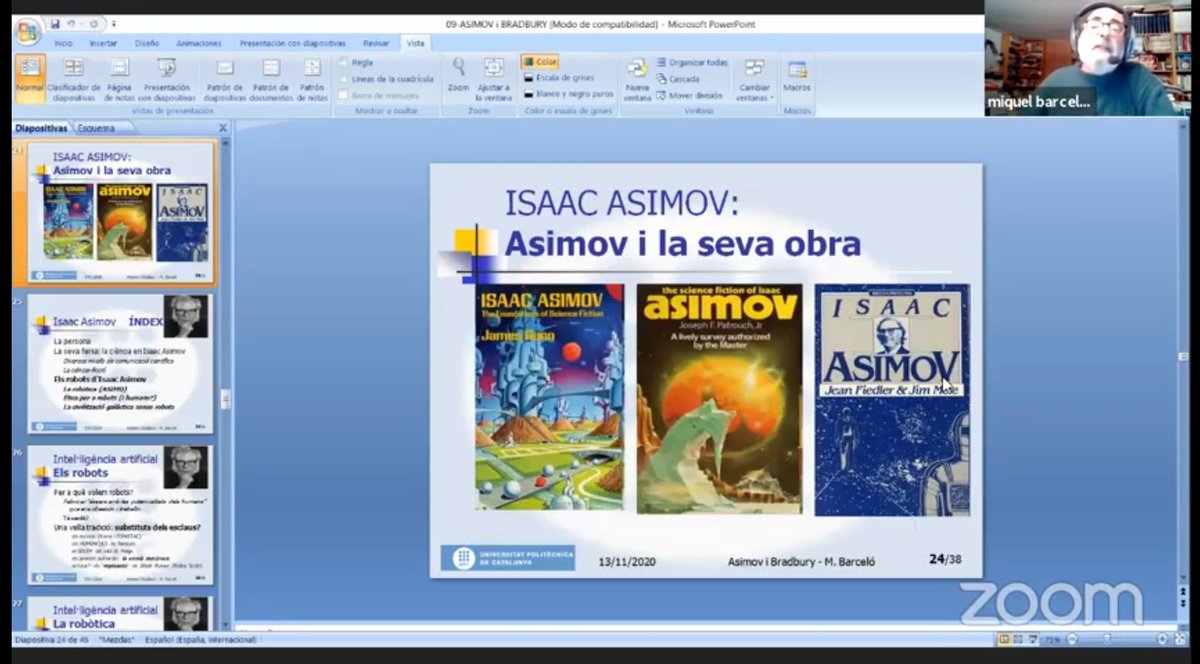This screenshot has height=664, width=1200.
Task: Open the Animaciones ribbon tab
Action: click(199, 43)
